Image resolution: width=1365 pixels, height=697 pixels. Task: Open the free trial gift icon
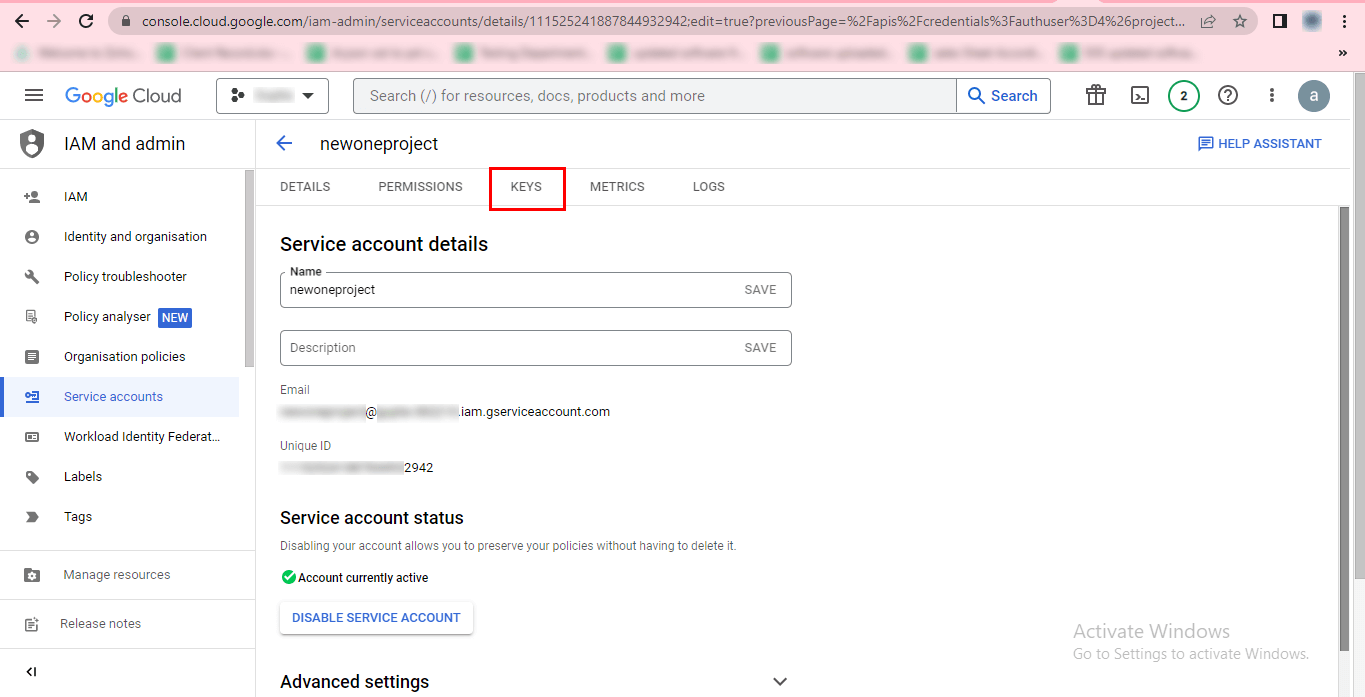coord(1096,95)
